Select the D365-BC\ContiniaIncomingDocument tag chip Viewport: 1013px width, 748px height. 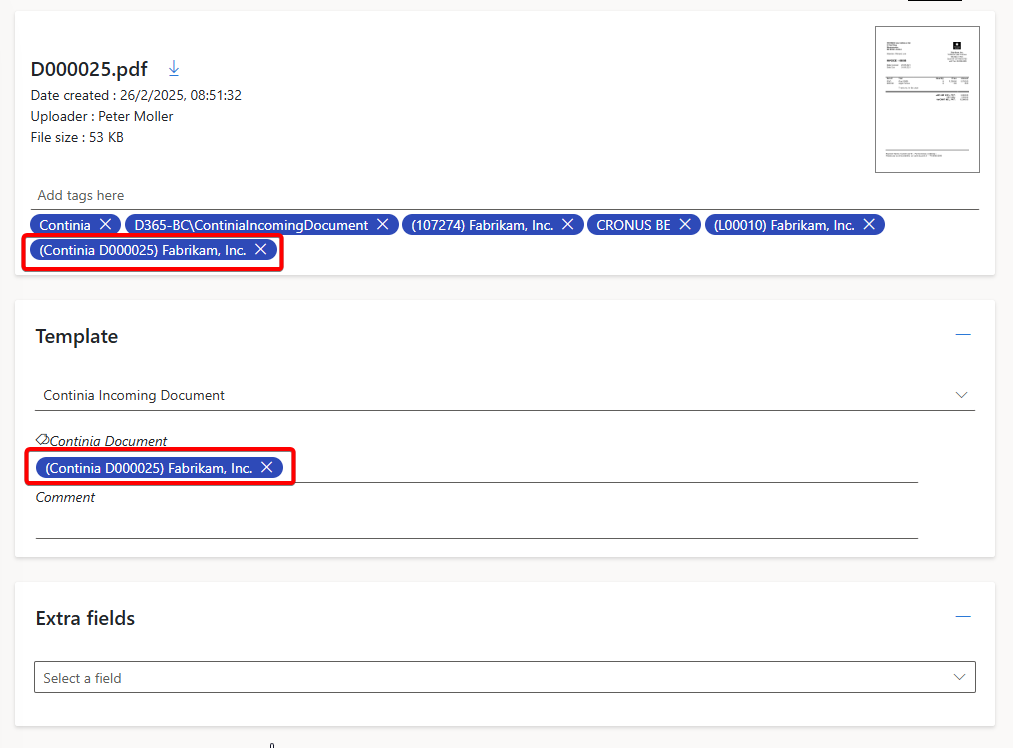tap(250, 225)
